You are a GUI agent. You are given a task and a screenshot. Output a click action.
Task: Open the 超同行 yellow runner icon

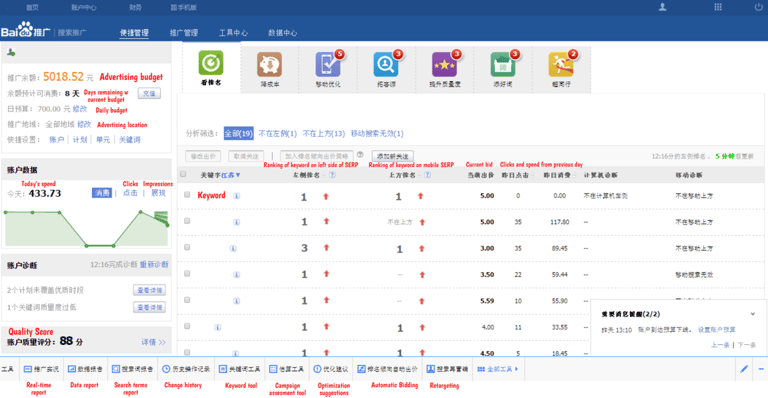(x=561, y=65)
